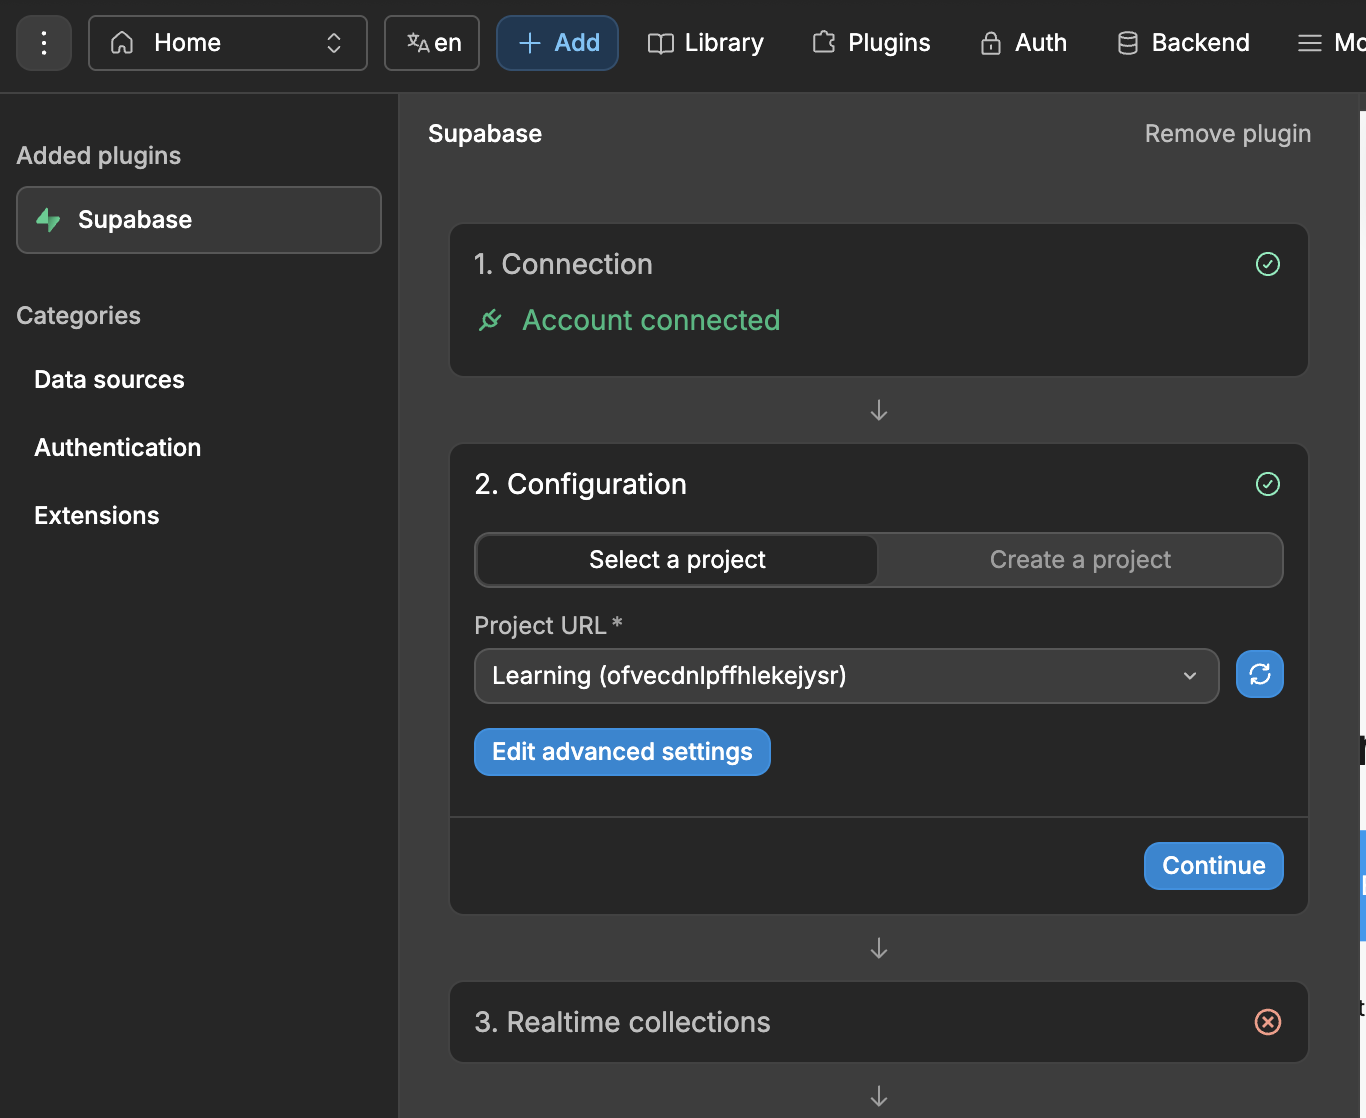Open the Data sources category
Screen dimensions: 1366x1118
coord(109,380)
